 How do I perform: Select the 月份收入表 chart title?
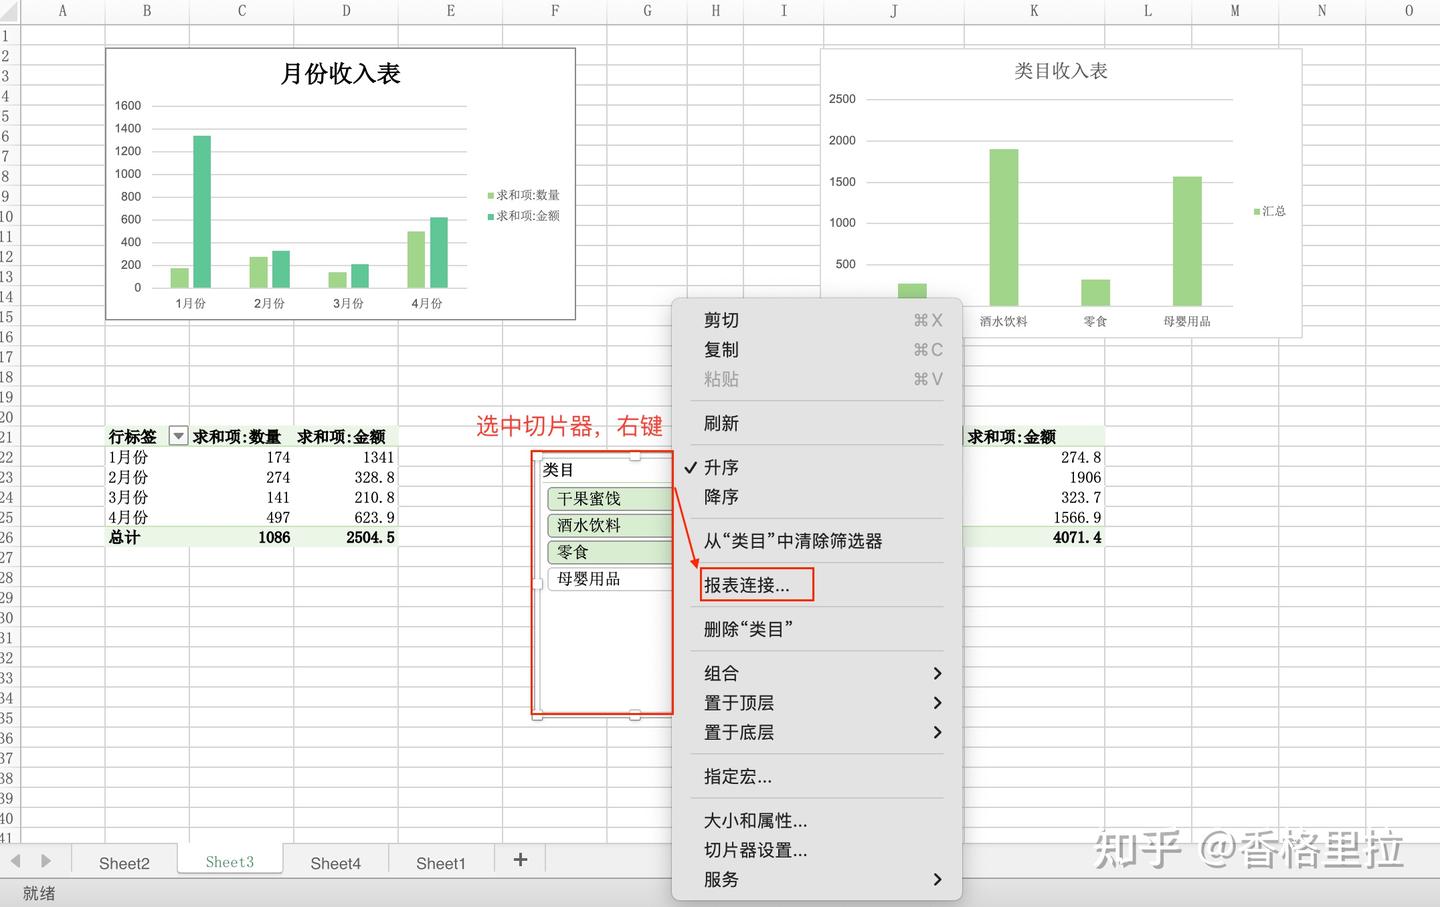coord(341,74)
